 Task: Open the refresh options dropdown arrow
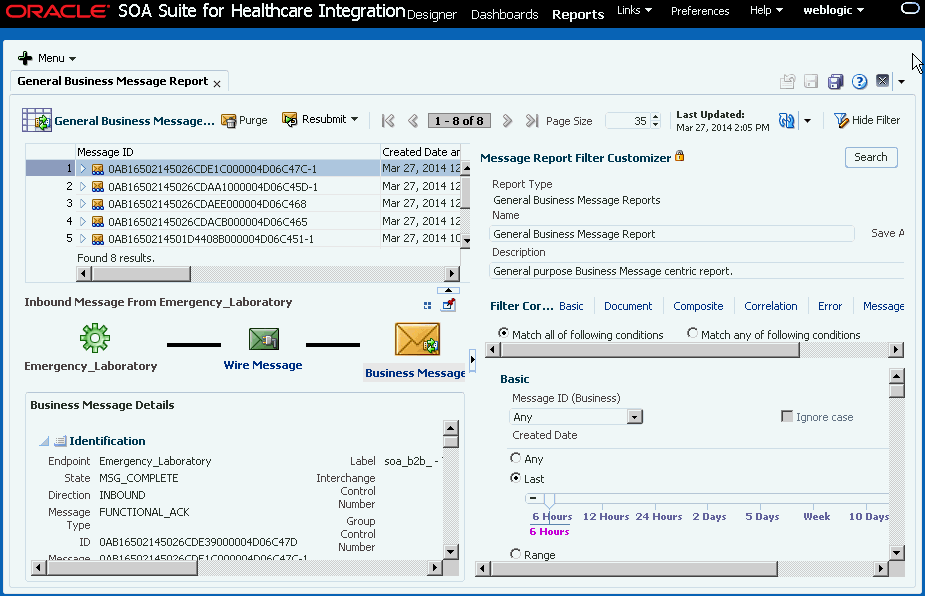click(x=808, y=121)
